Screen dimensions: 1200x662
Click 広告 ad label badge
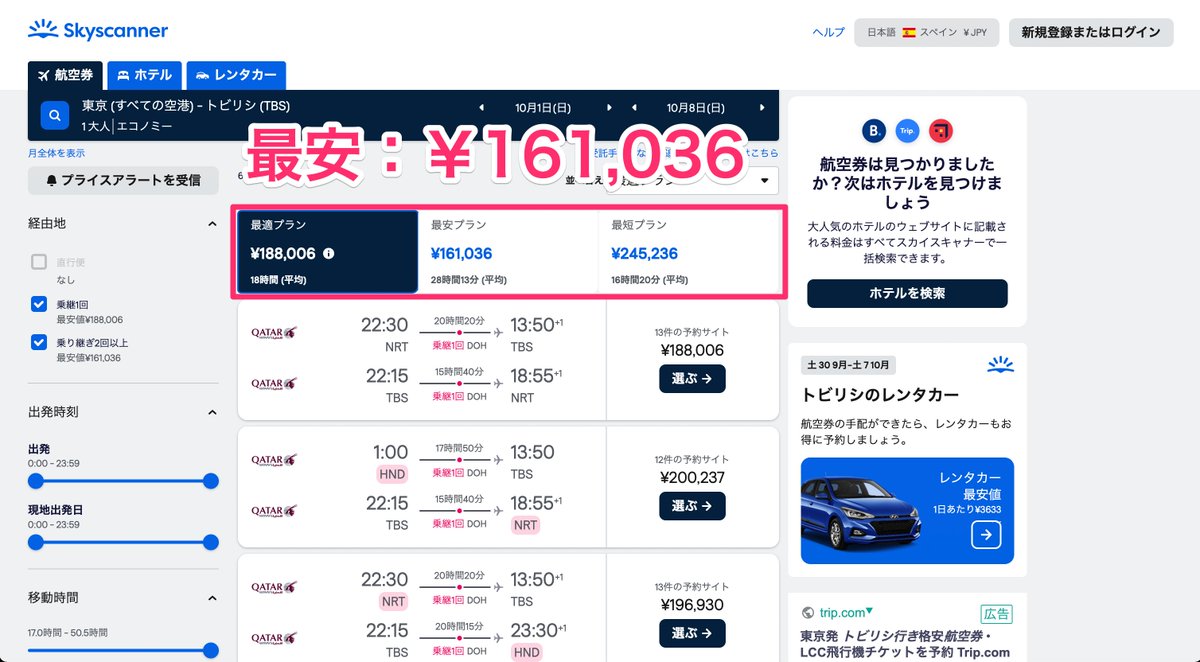[995, 614]
